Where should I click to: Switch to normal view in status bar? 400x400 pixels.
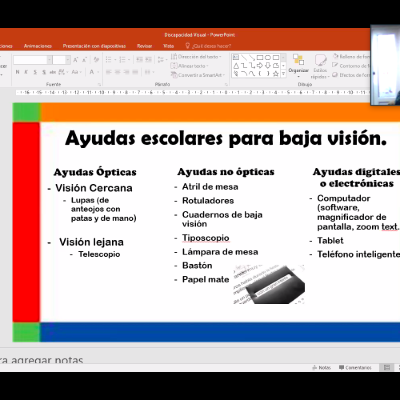(x=387, y=367)
